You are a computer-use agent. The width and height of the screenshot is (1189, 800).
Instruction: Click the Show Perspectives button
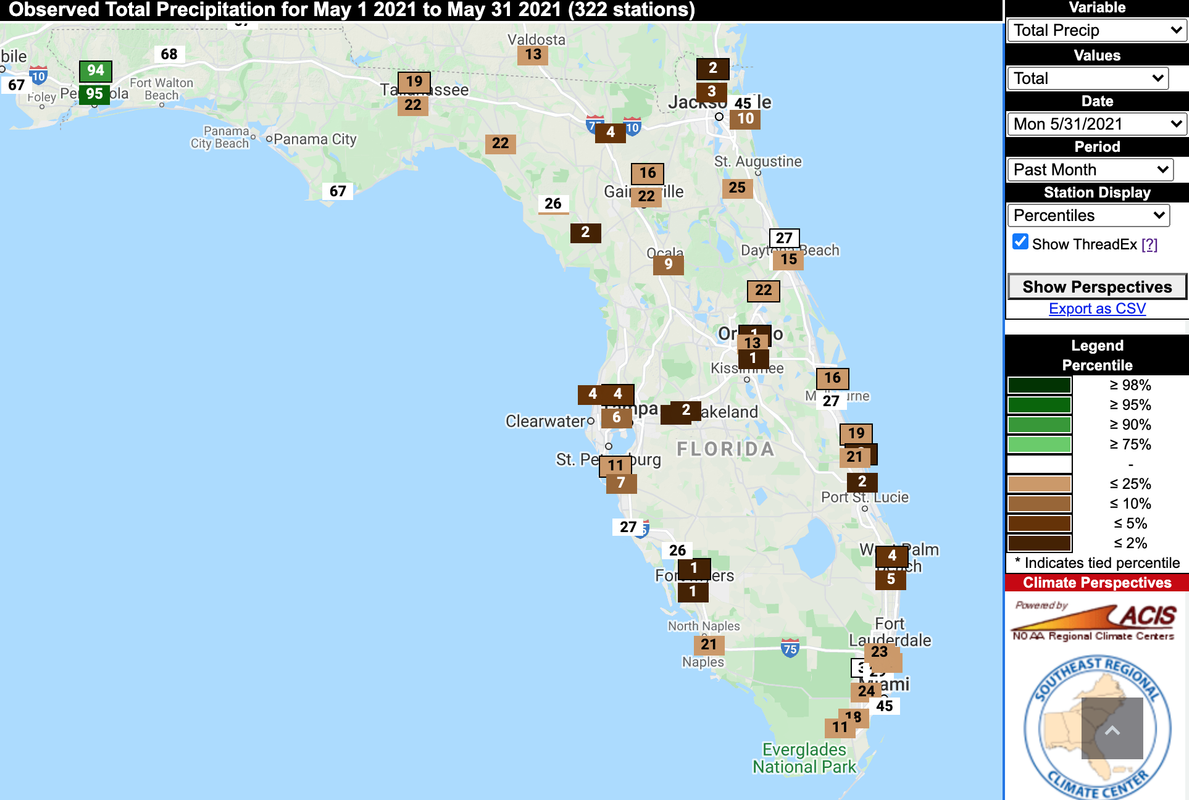click(x=1096, y=287)
